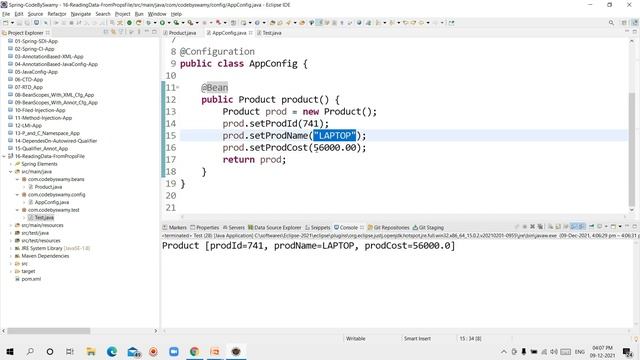640x360 pixels.
Task: Open the Window menu
Action: click(x=157, y=14)
